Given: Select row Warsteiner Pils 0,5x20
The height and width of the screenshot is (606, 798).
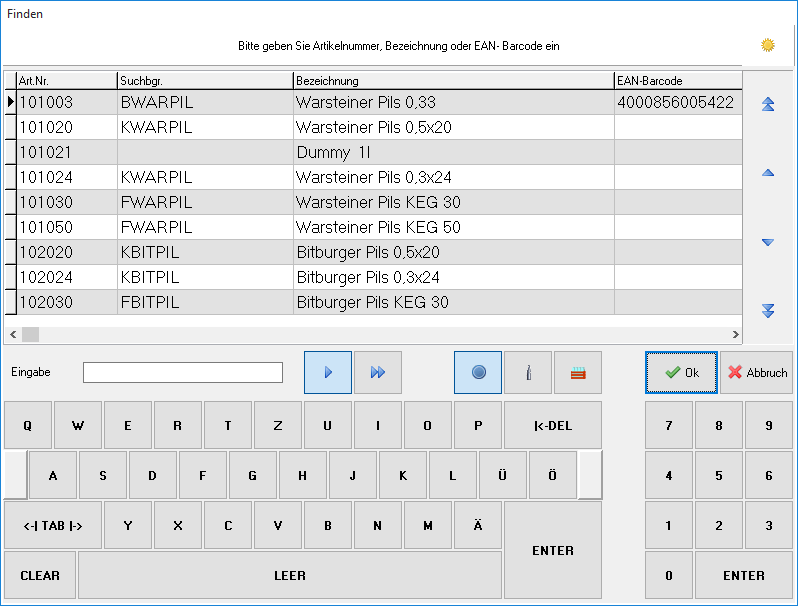Looking at the screenshot, I should pyautogui.click(x=373, y=127).
